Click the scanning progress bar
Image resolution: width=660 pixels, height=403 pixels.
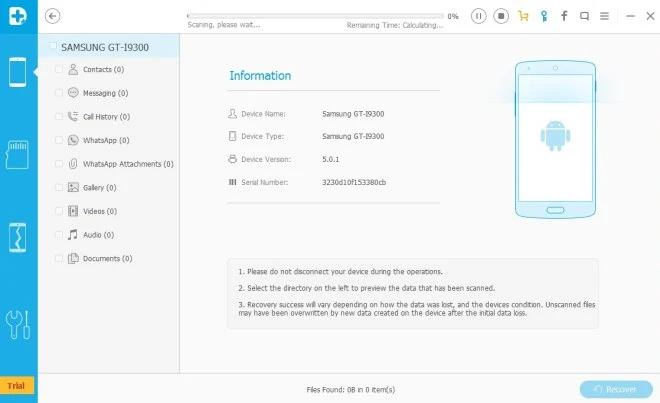coord(313,16)
